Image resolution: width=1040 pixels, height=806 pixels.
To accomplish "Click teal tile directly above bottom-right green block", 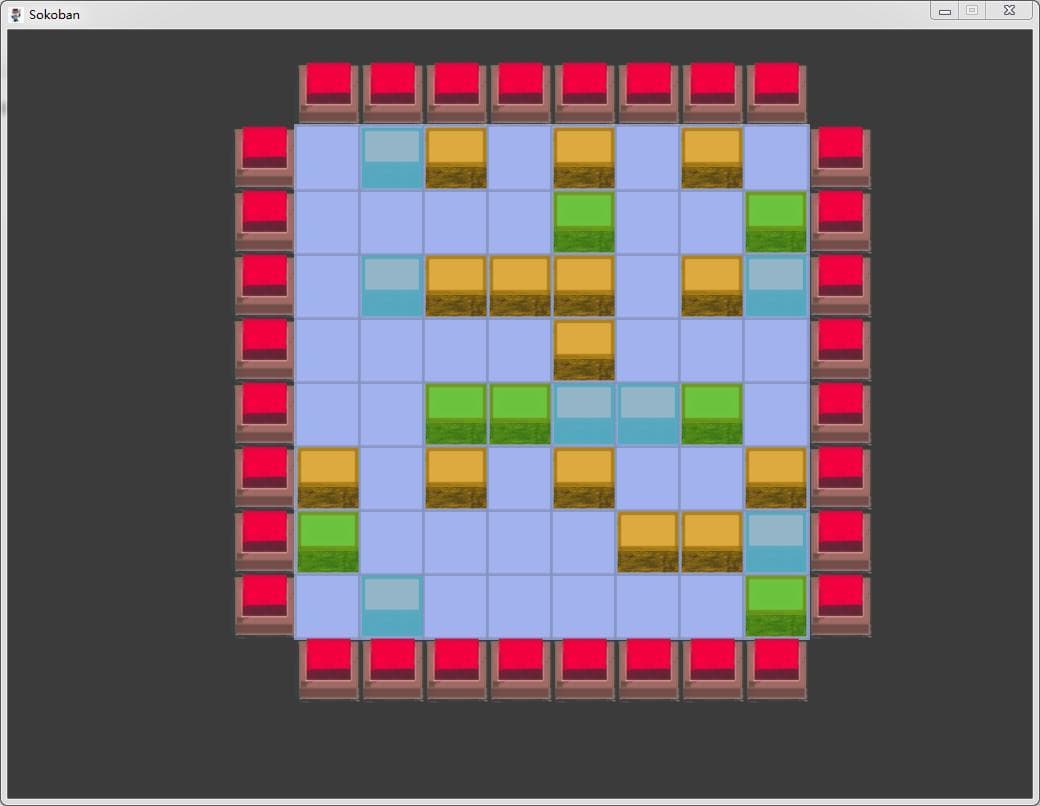I will click(x=776, y=542).
